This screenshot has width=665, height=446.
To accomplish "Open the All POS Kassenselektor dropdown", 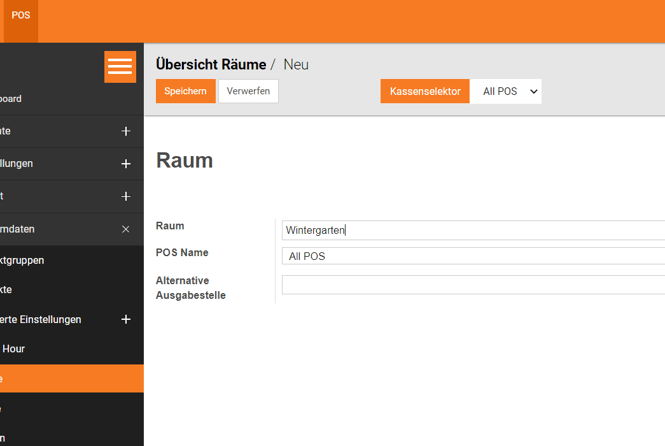I will click(x=506, y=91).
